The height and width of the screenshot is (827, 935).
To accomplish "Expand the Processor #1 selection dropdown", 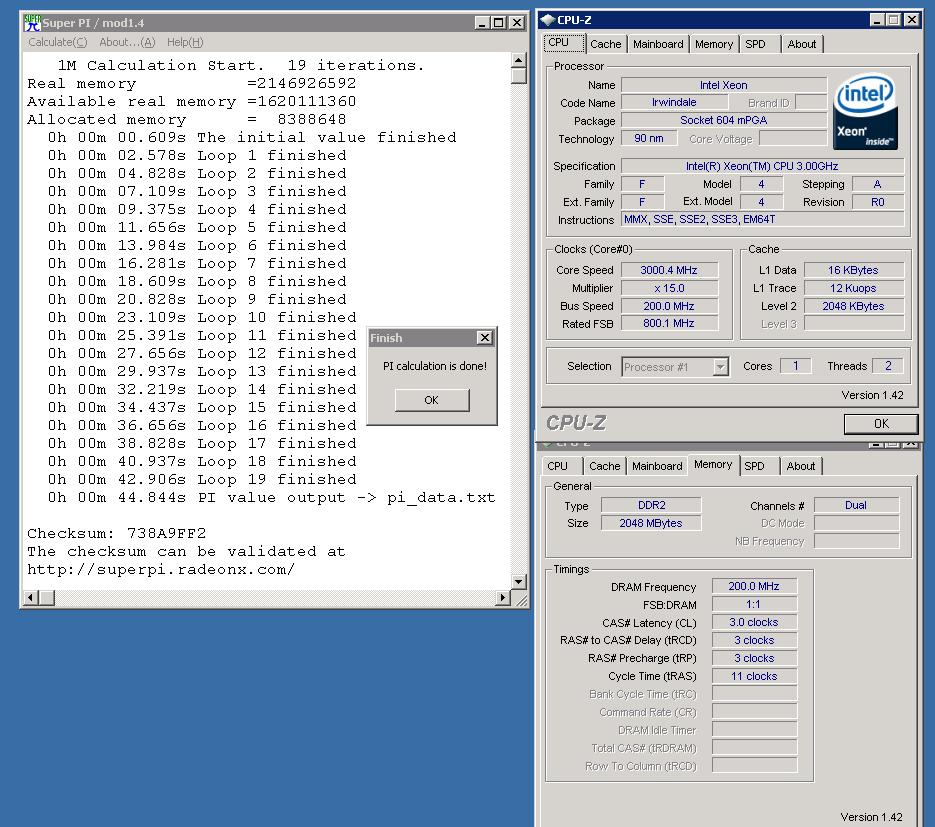I will (x=720, y=367).
